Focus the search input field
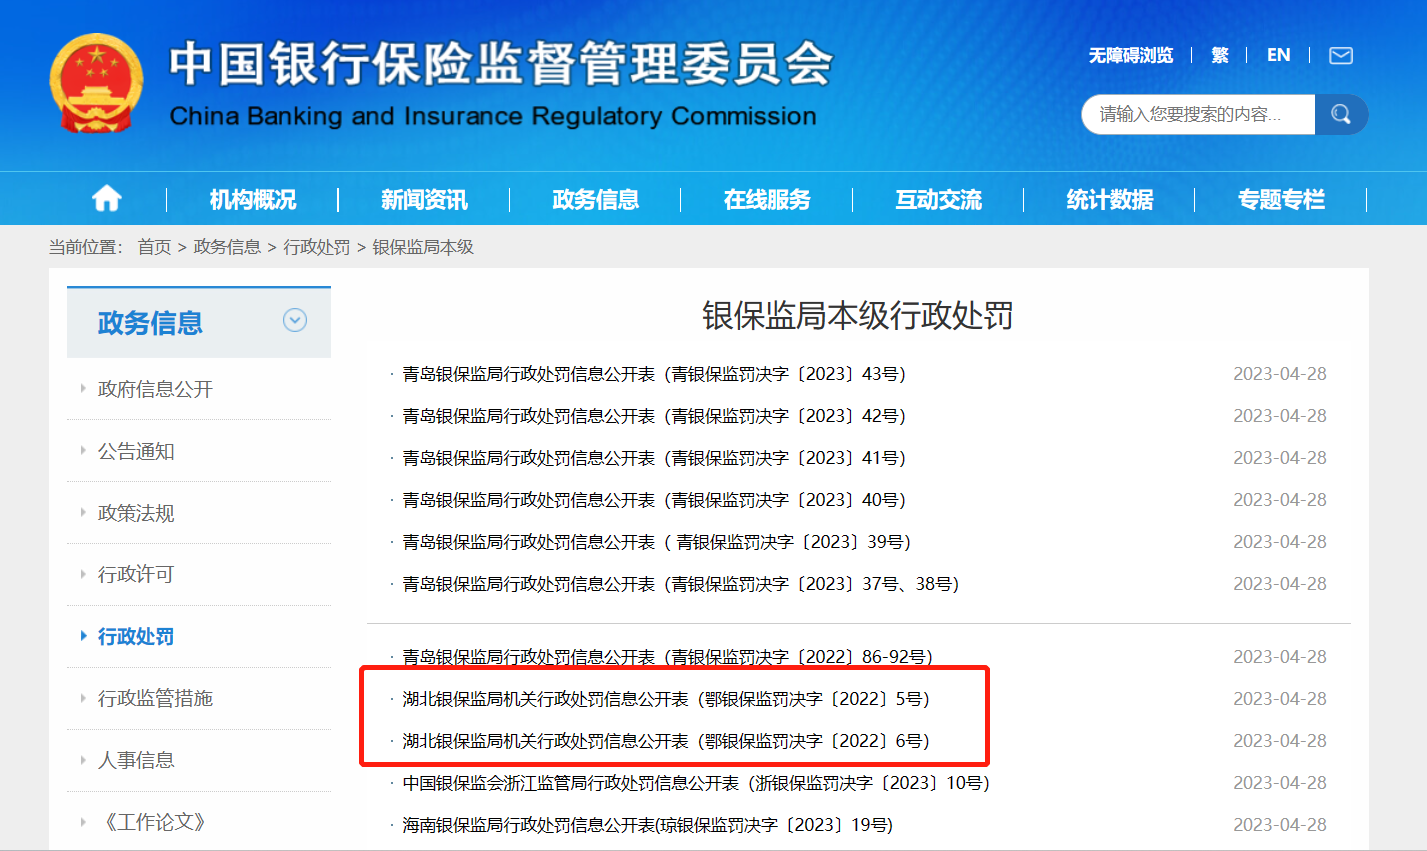 [x=1198, y=114]
